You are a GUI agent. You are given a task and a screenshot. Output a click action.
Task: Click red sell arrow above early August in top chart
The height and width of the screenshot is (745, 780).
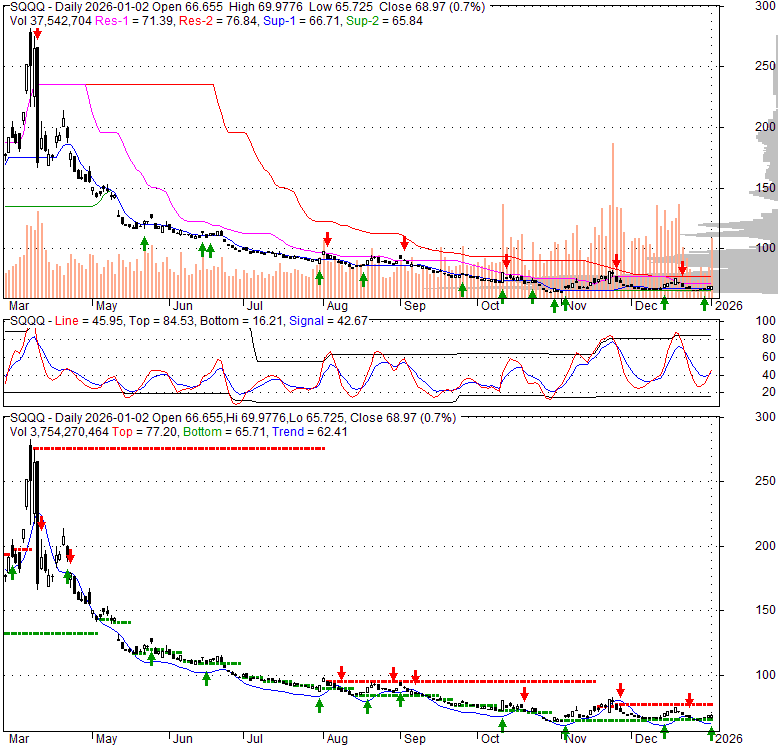327,239
